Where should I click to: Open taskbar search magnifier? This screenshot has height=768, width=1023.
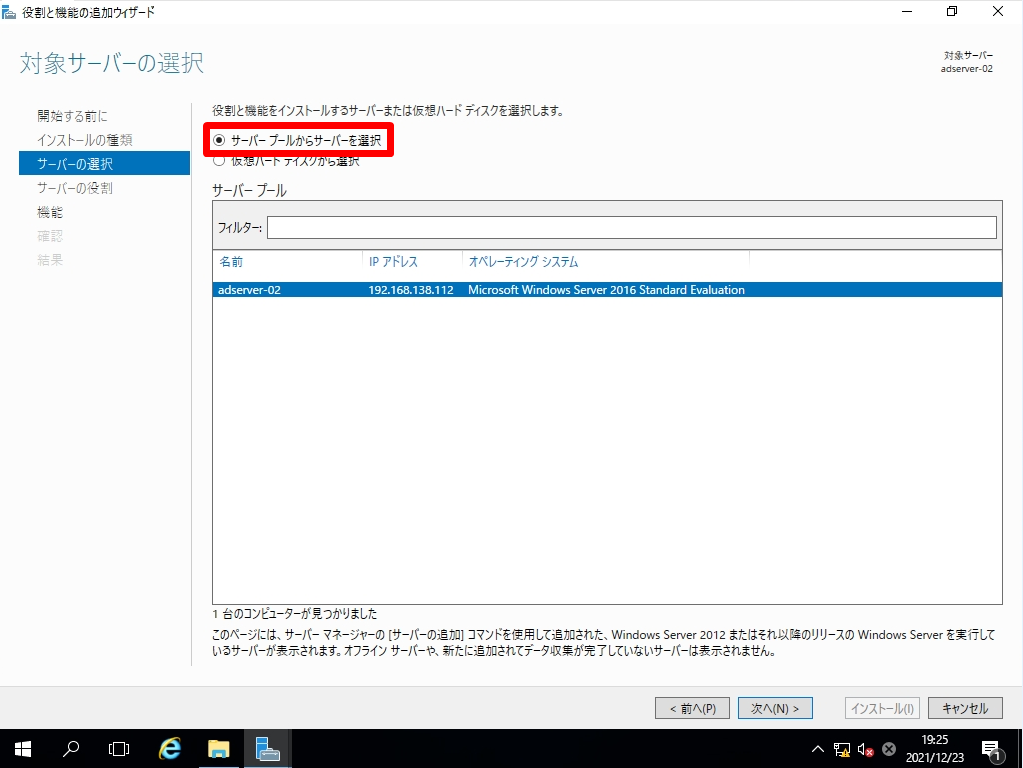(x=70, y=749)
